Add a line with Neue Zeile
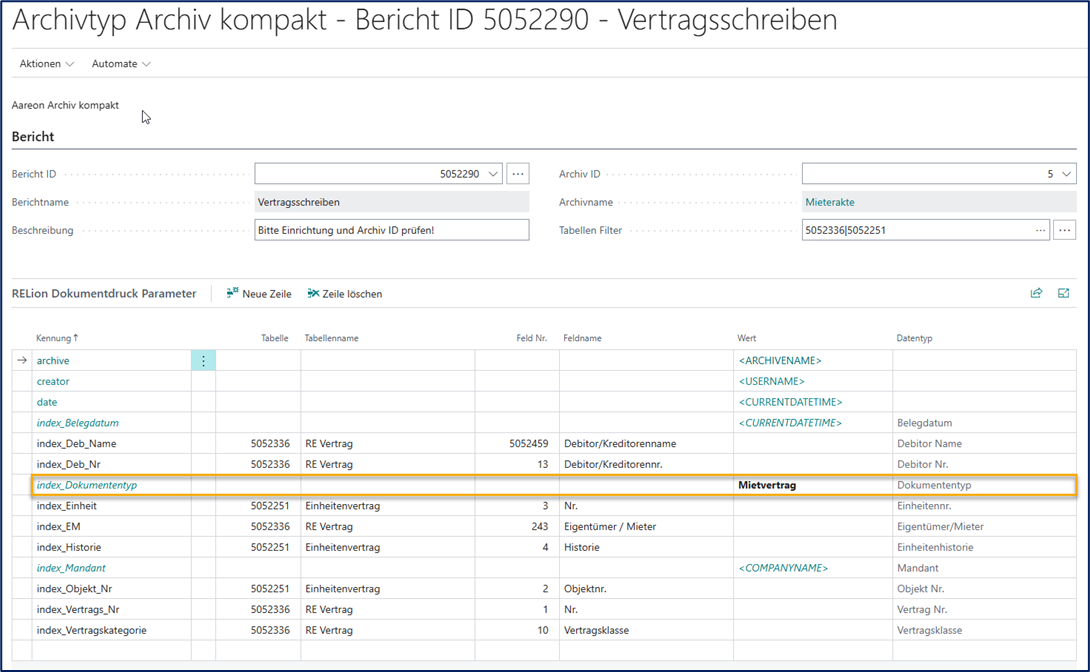 tap(259, 294)
